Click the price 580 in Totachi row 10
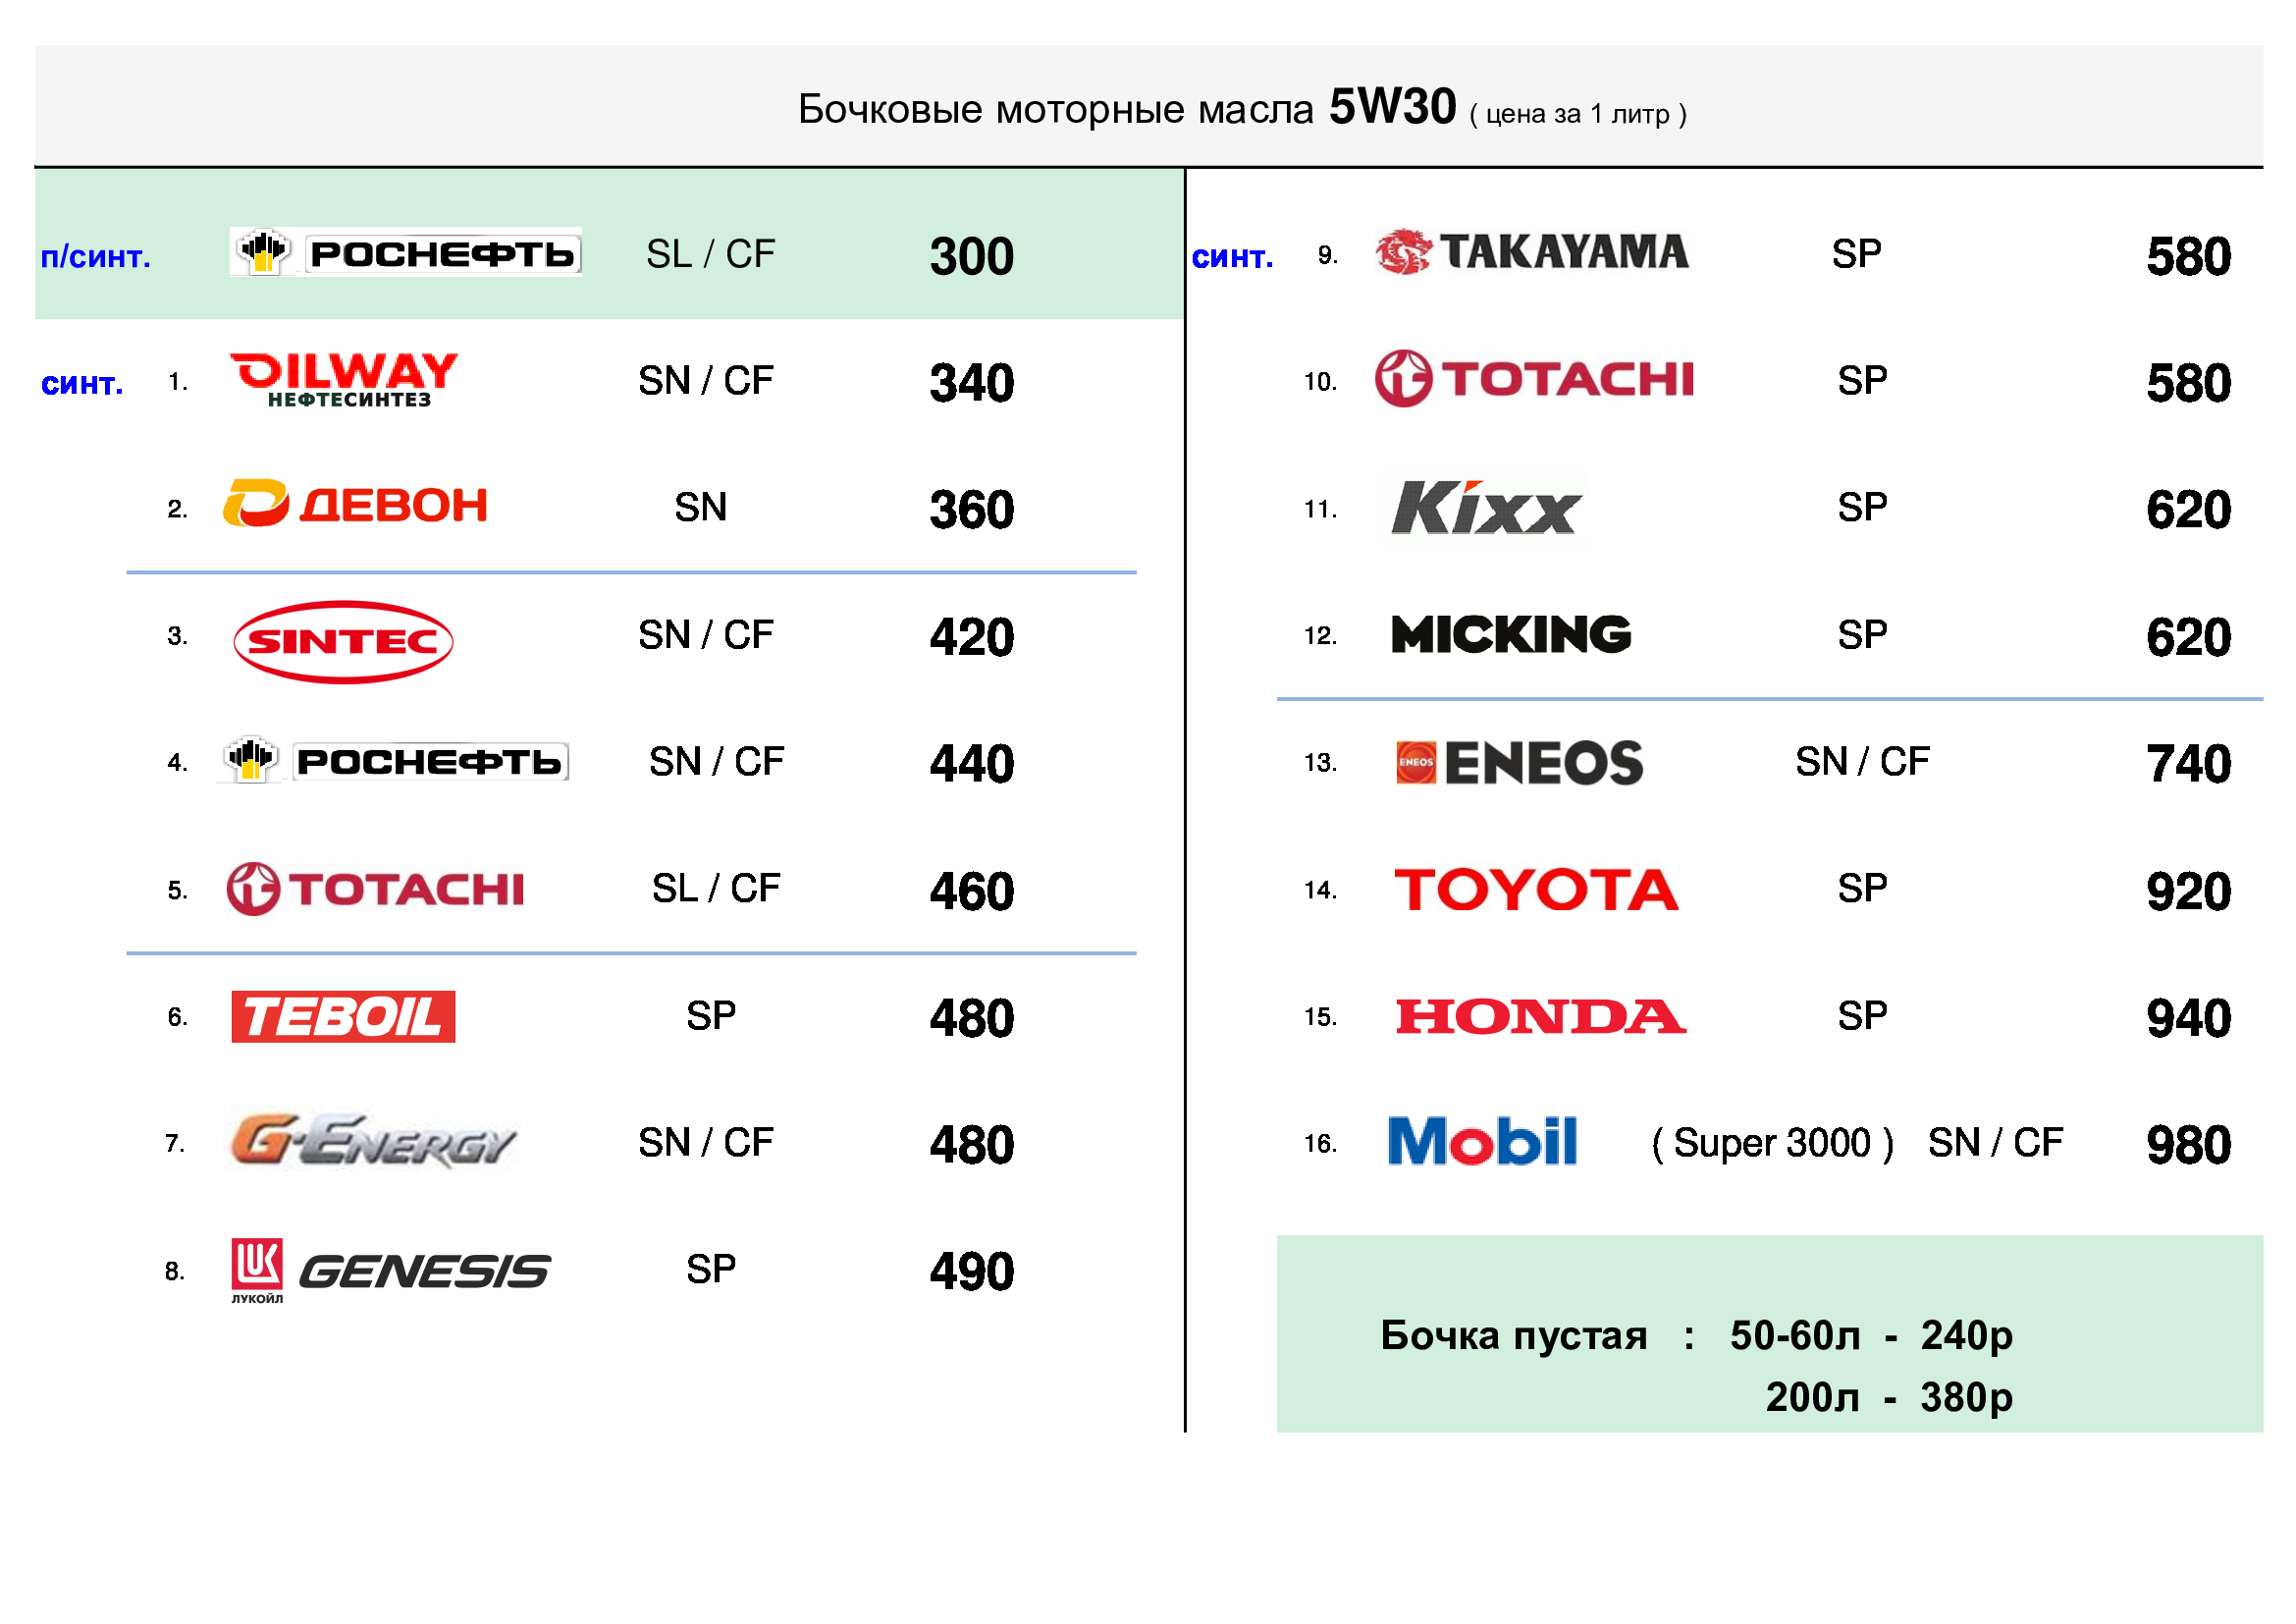Screen dimensions: 2296x1624 coord(2188,384)
